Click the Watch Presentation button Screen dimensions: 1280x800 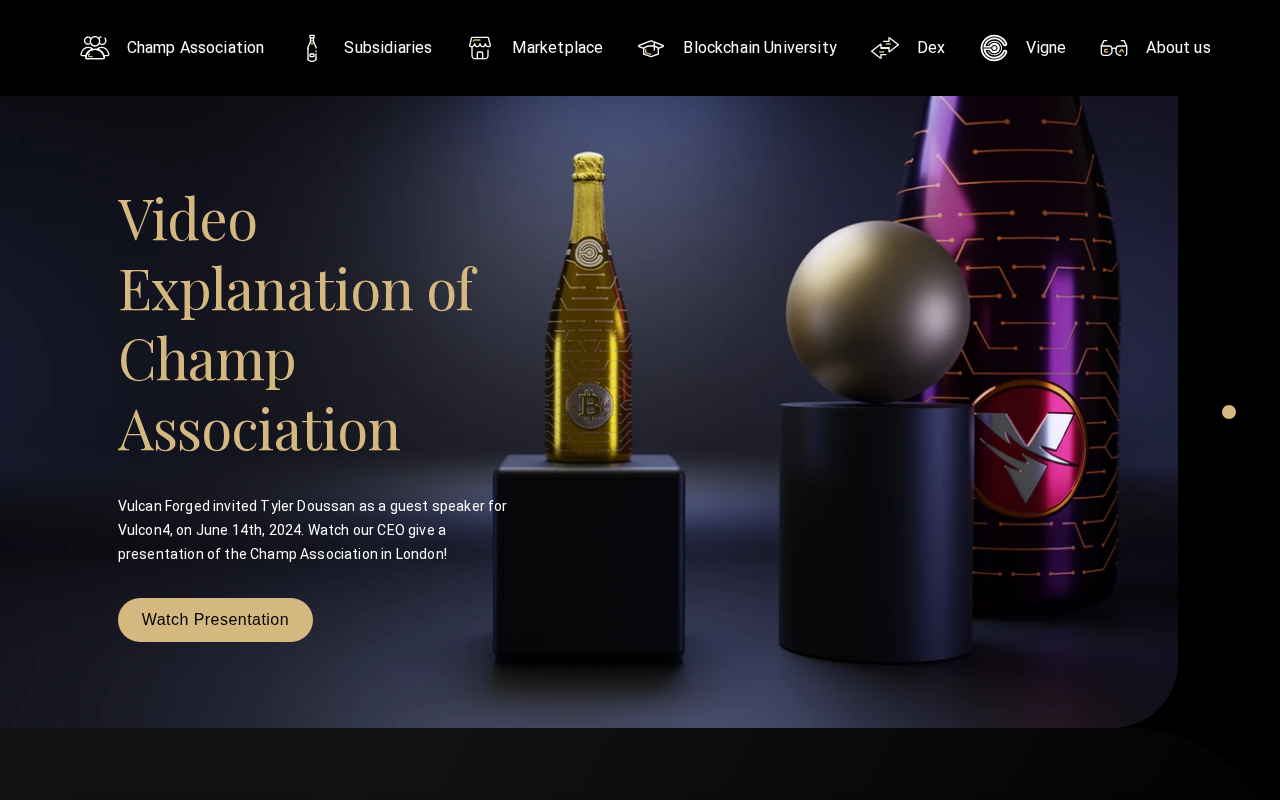click(x=215, y=620)
